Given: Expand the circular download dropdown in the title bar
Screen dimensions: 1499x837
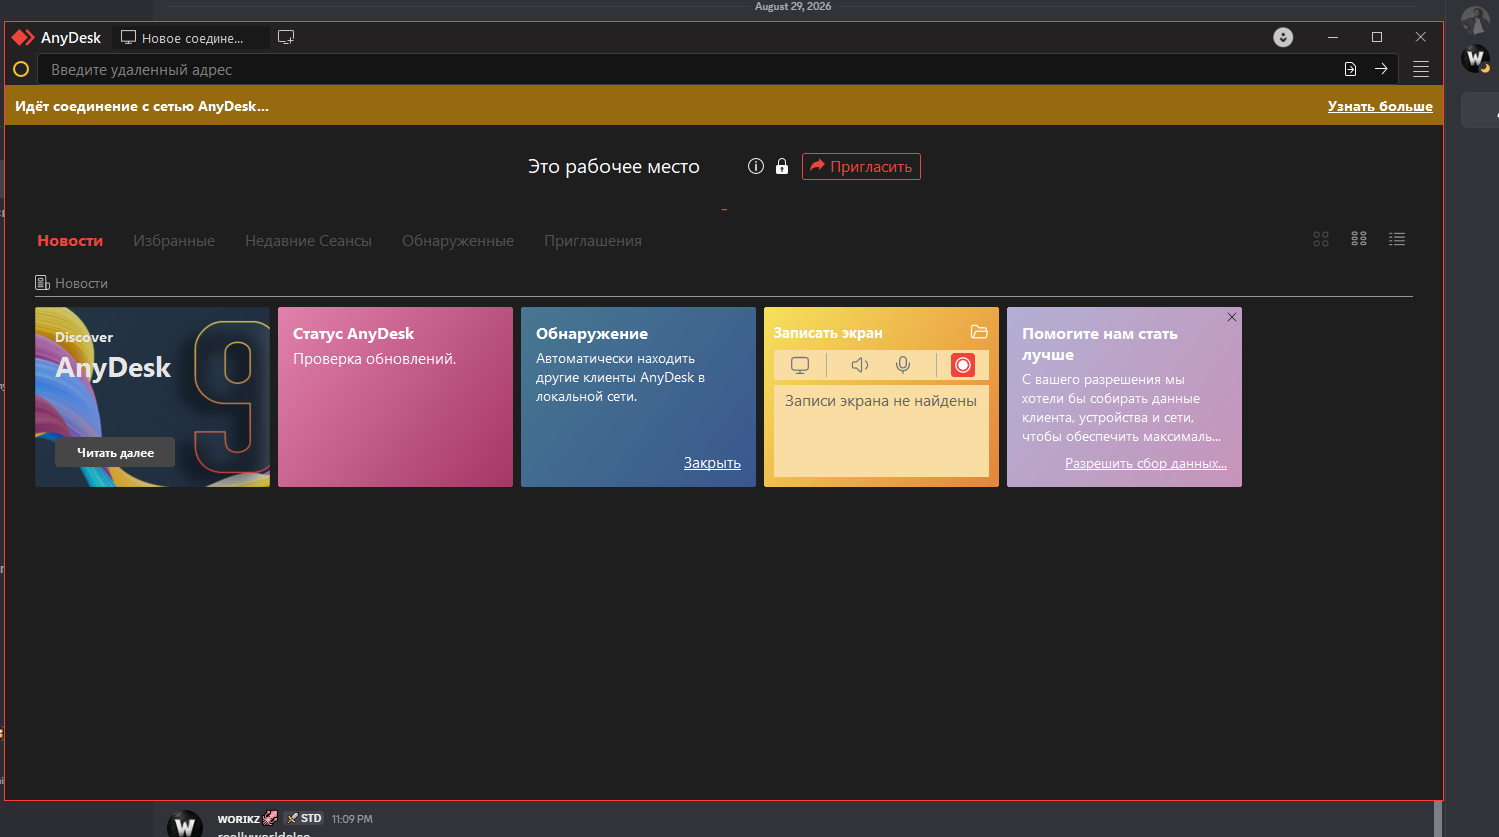Looking at the screenshot, I should pyautogui.click(x=1283, y=37).
